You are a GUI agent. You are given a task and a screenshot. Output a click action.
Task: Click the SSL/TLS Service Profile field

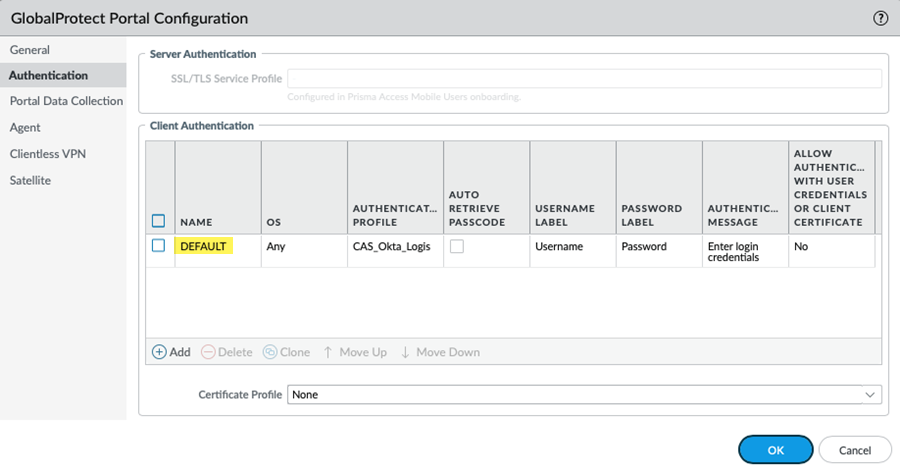[x=584, y=78]
